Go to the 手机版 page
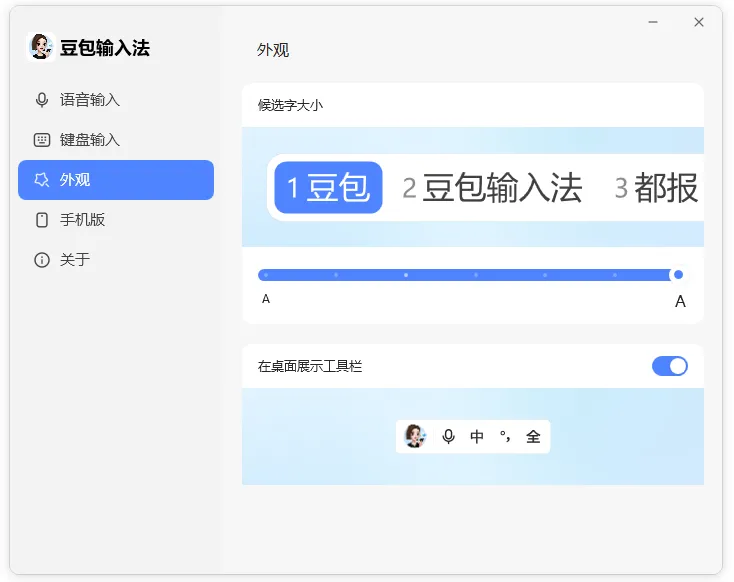This screenshot has width=734, height=582. point(116,220)
